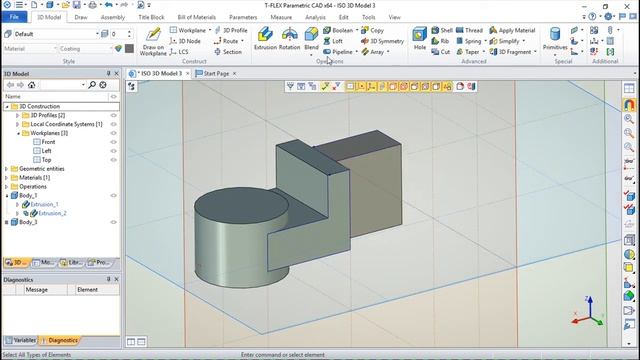The height and width of the screenshot is (360, 640).
Task: Insert a 3D Fragment
Action: click(510, 52)
